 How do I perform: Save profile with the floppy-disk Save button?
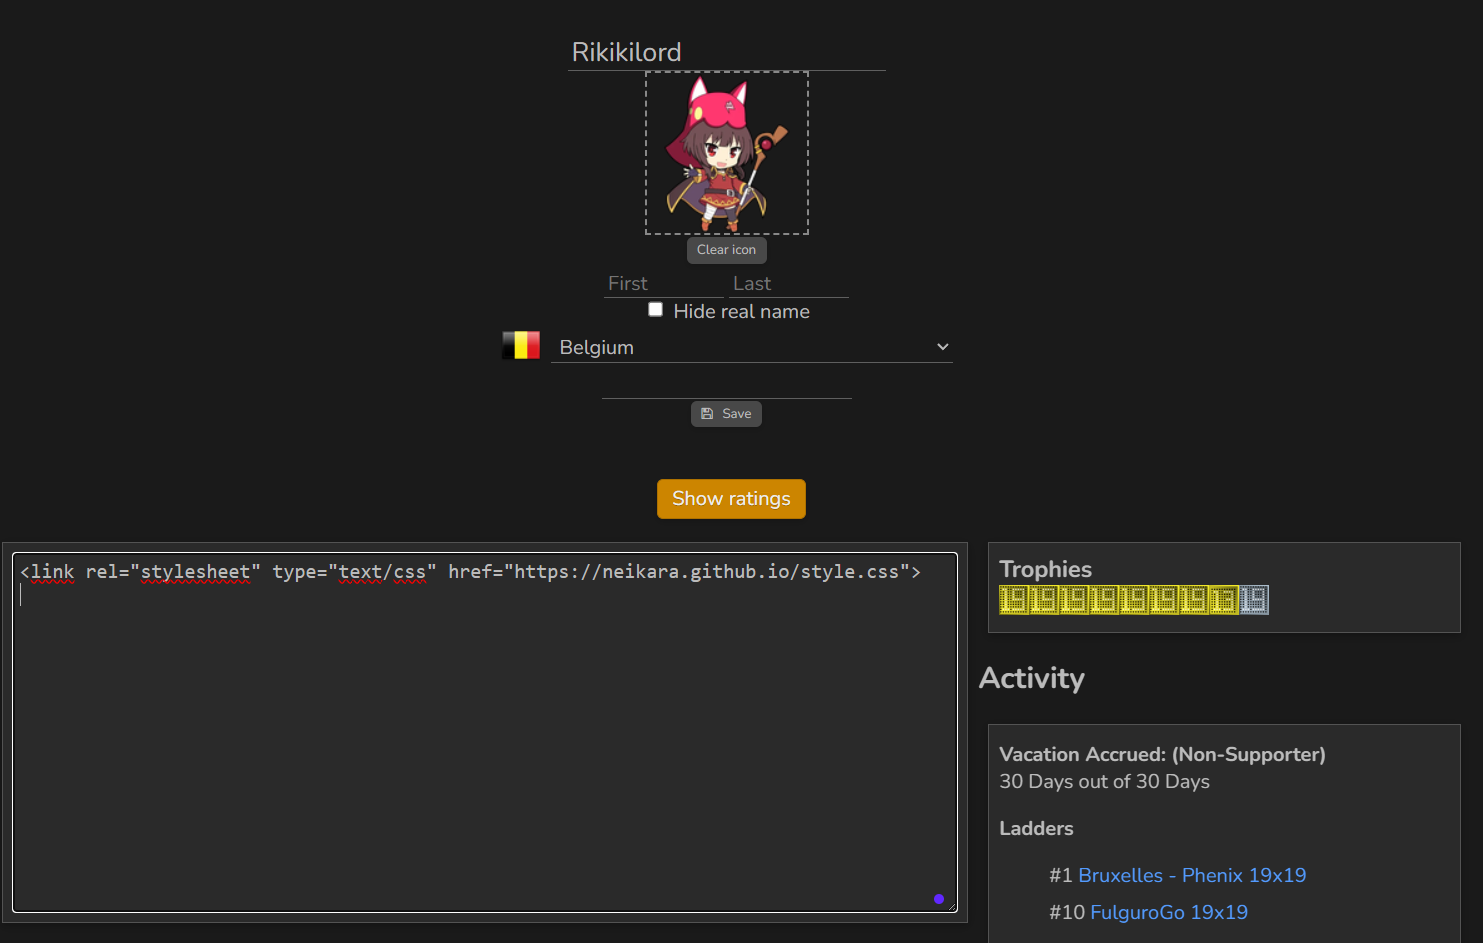point(726,414)
